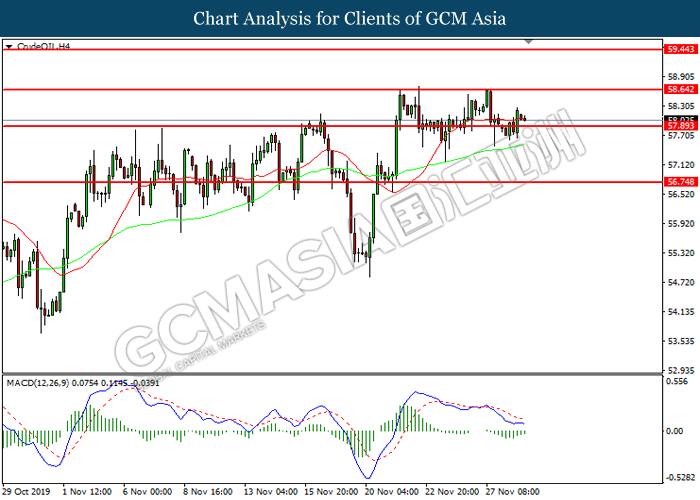The width and height of the screenshot is (700, 500).
Task: Click the CrudeOIL,H4 chart symbol label
Action: pyautogui.click(x=43, y=46)
